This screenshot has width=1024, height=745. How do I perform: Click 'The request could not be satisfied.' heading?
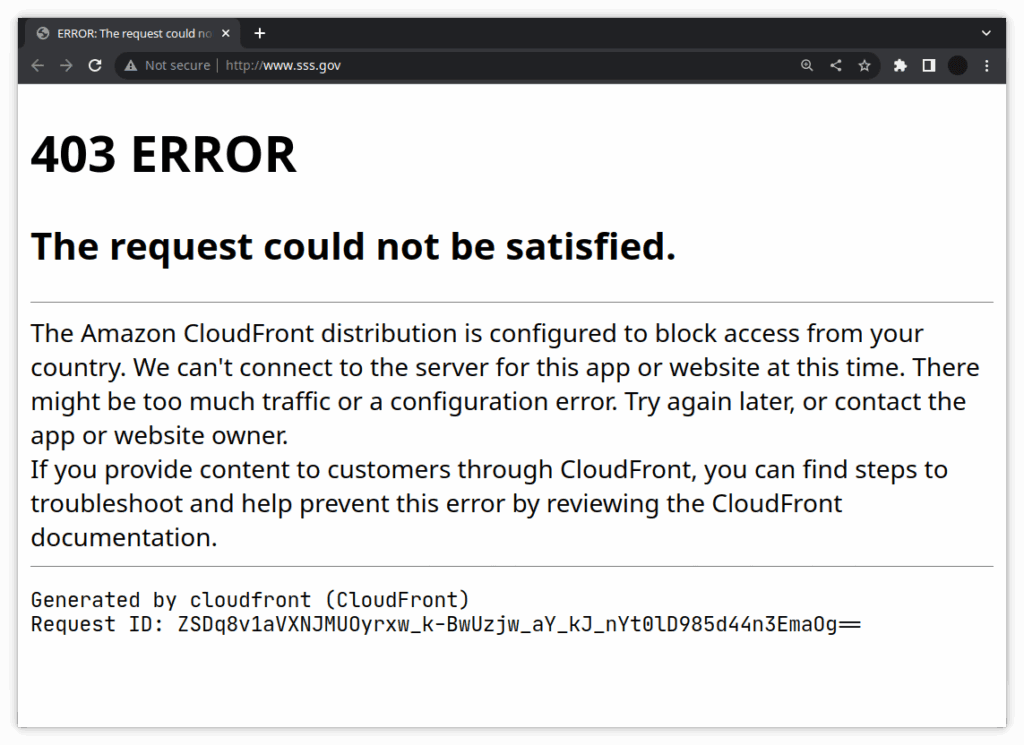pyautogui.click(x=353, y=246)
